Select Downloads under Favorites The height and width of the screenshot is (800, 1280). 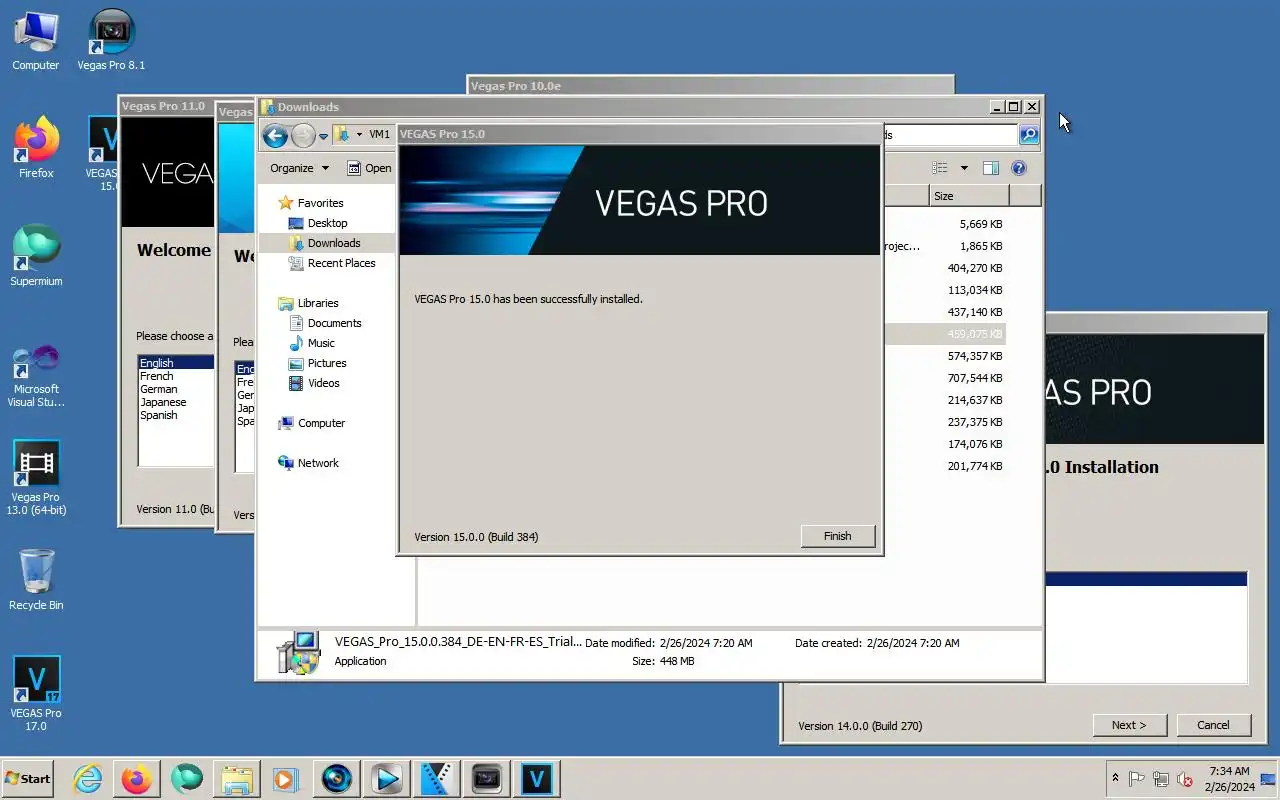tap(334, 243)
